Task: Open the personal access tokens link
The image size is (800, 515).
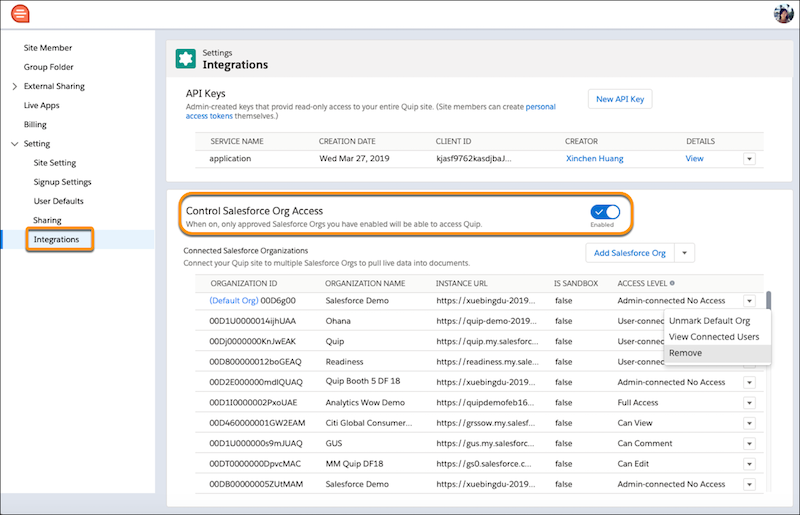Action: click(370, 111)
